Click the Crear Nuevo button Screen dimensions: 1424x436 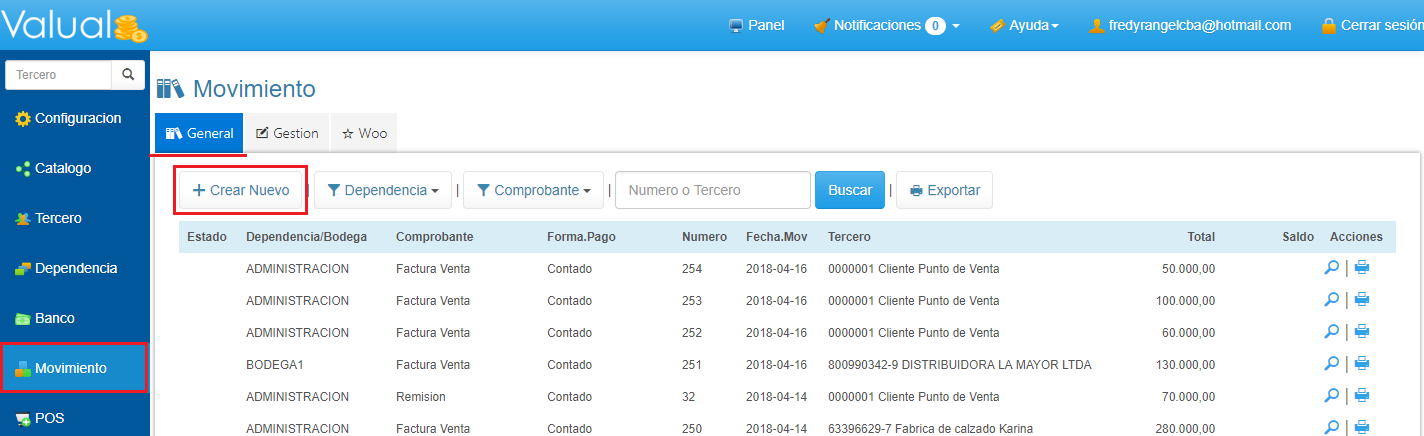[241, 190]
